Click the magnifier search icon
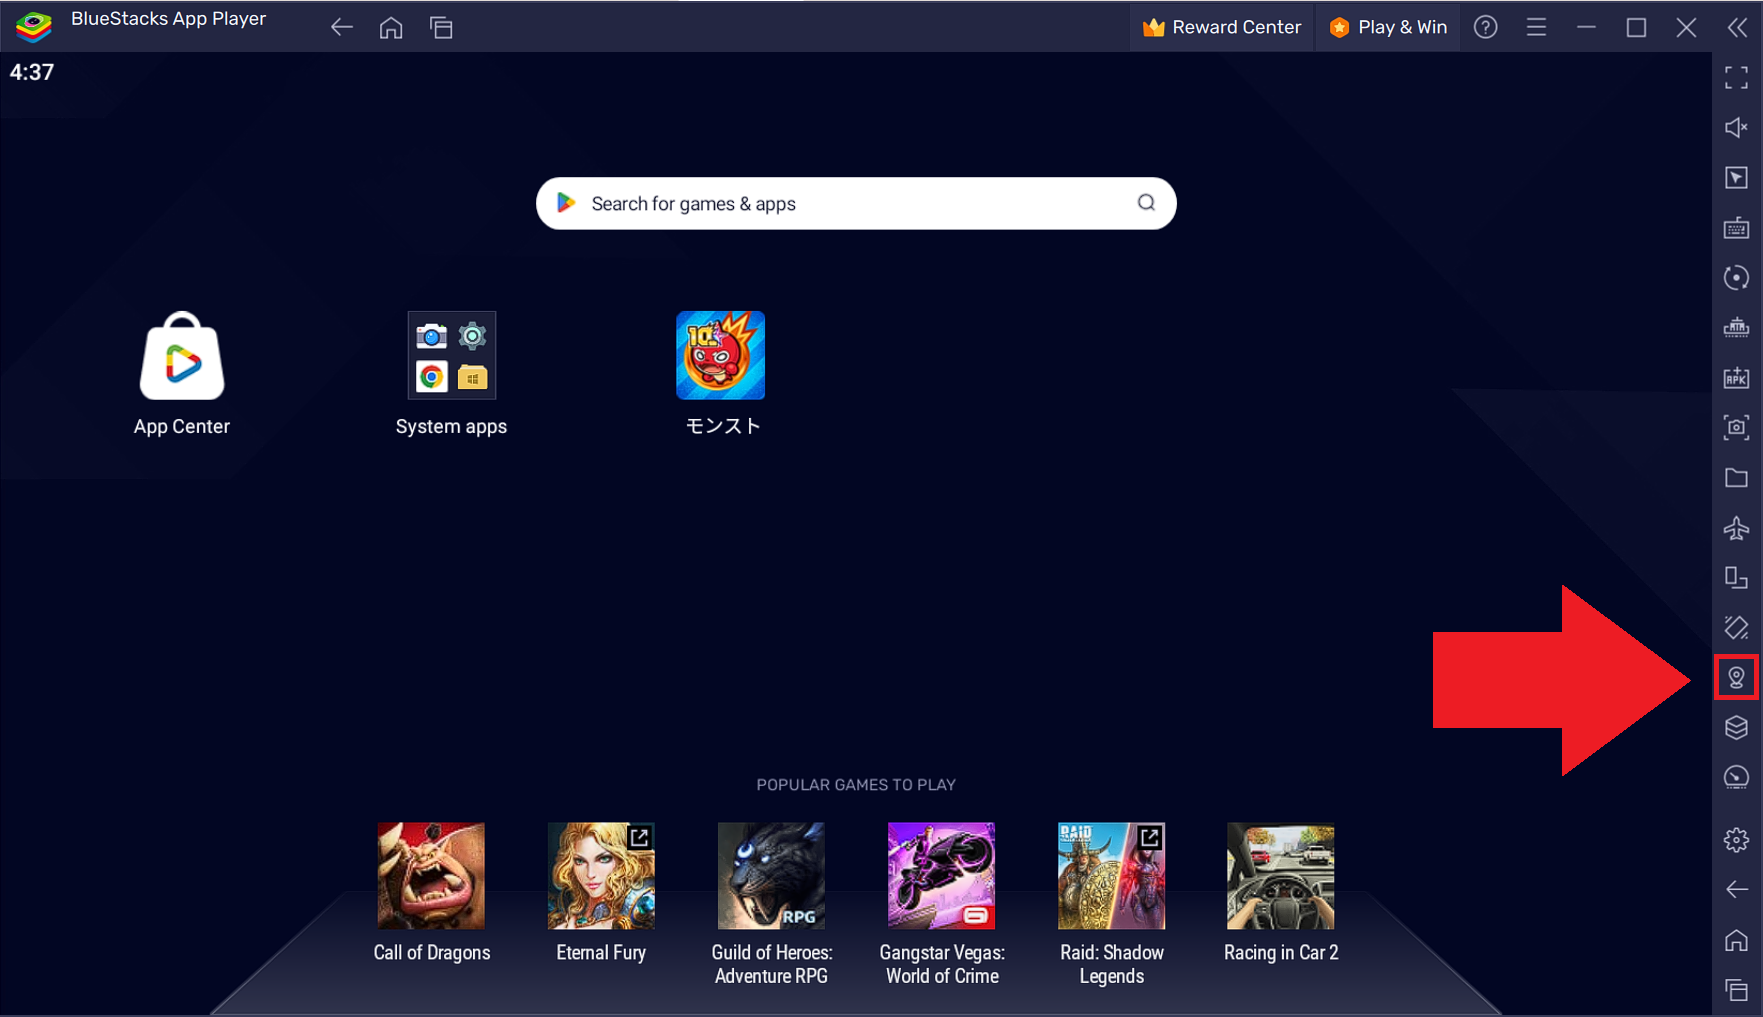Viewport: 1763px width, 1017px height. (x=1146, y=203)
